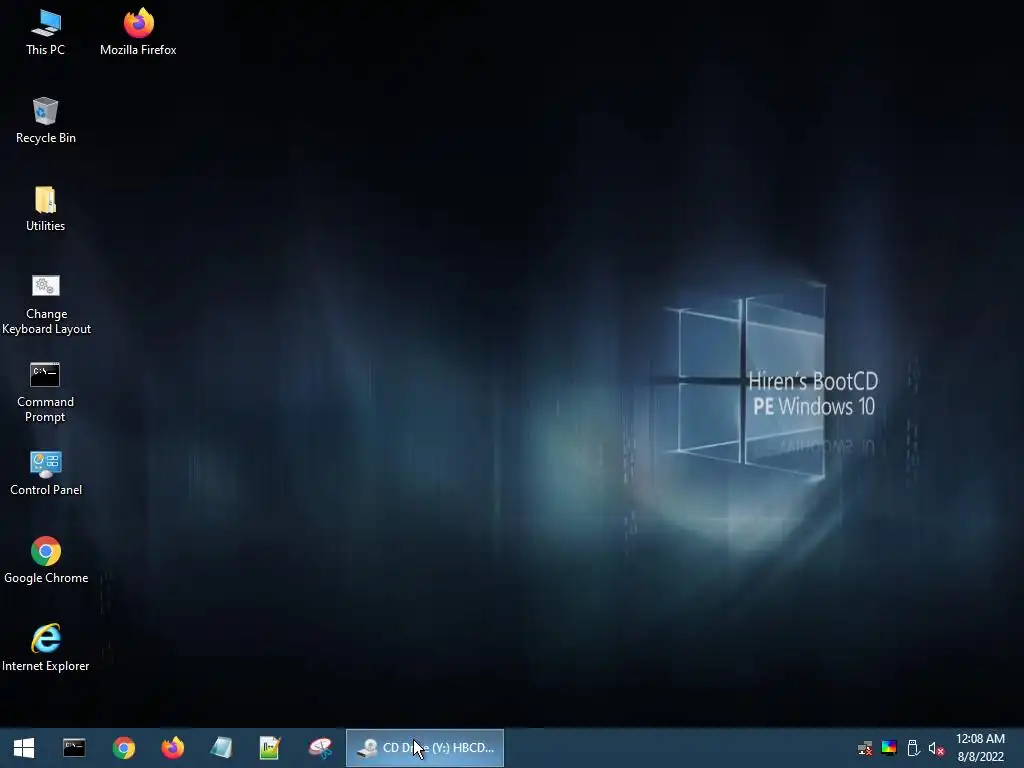Image resolution: width=1024 pixels, height=768 pixels.
Task: Click the network disconnected tray icon
Action: [x=865, y=748]
